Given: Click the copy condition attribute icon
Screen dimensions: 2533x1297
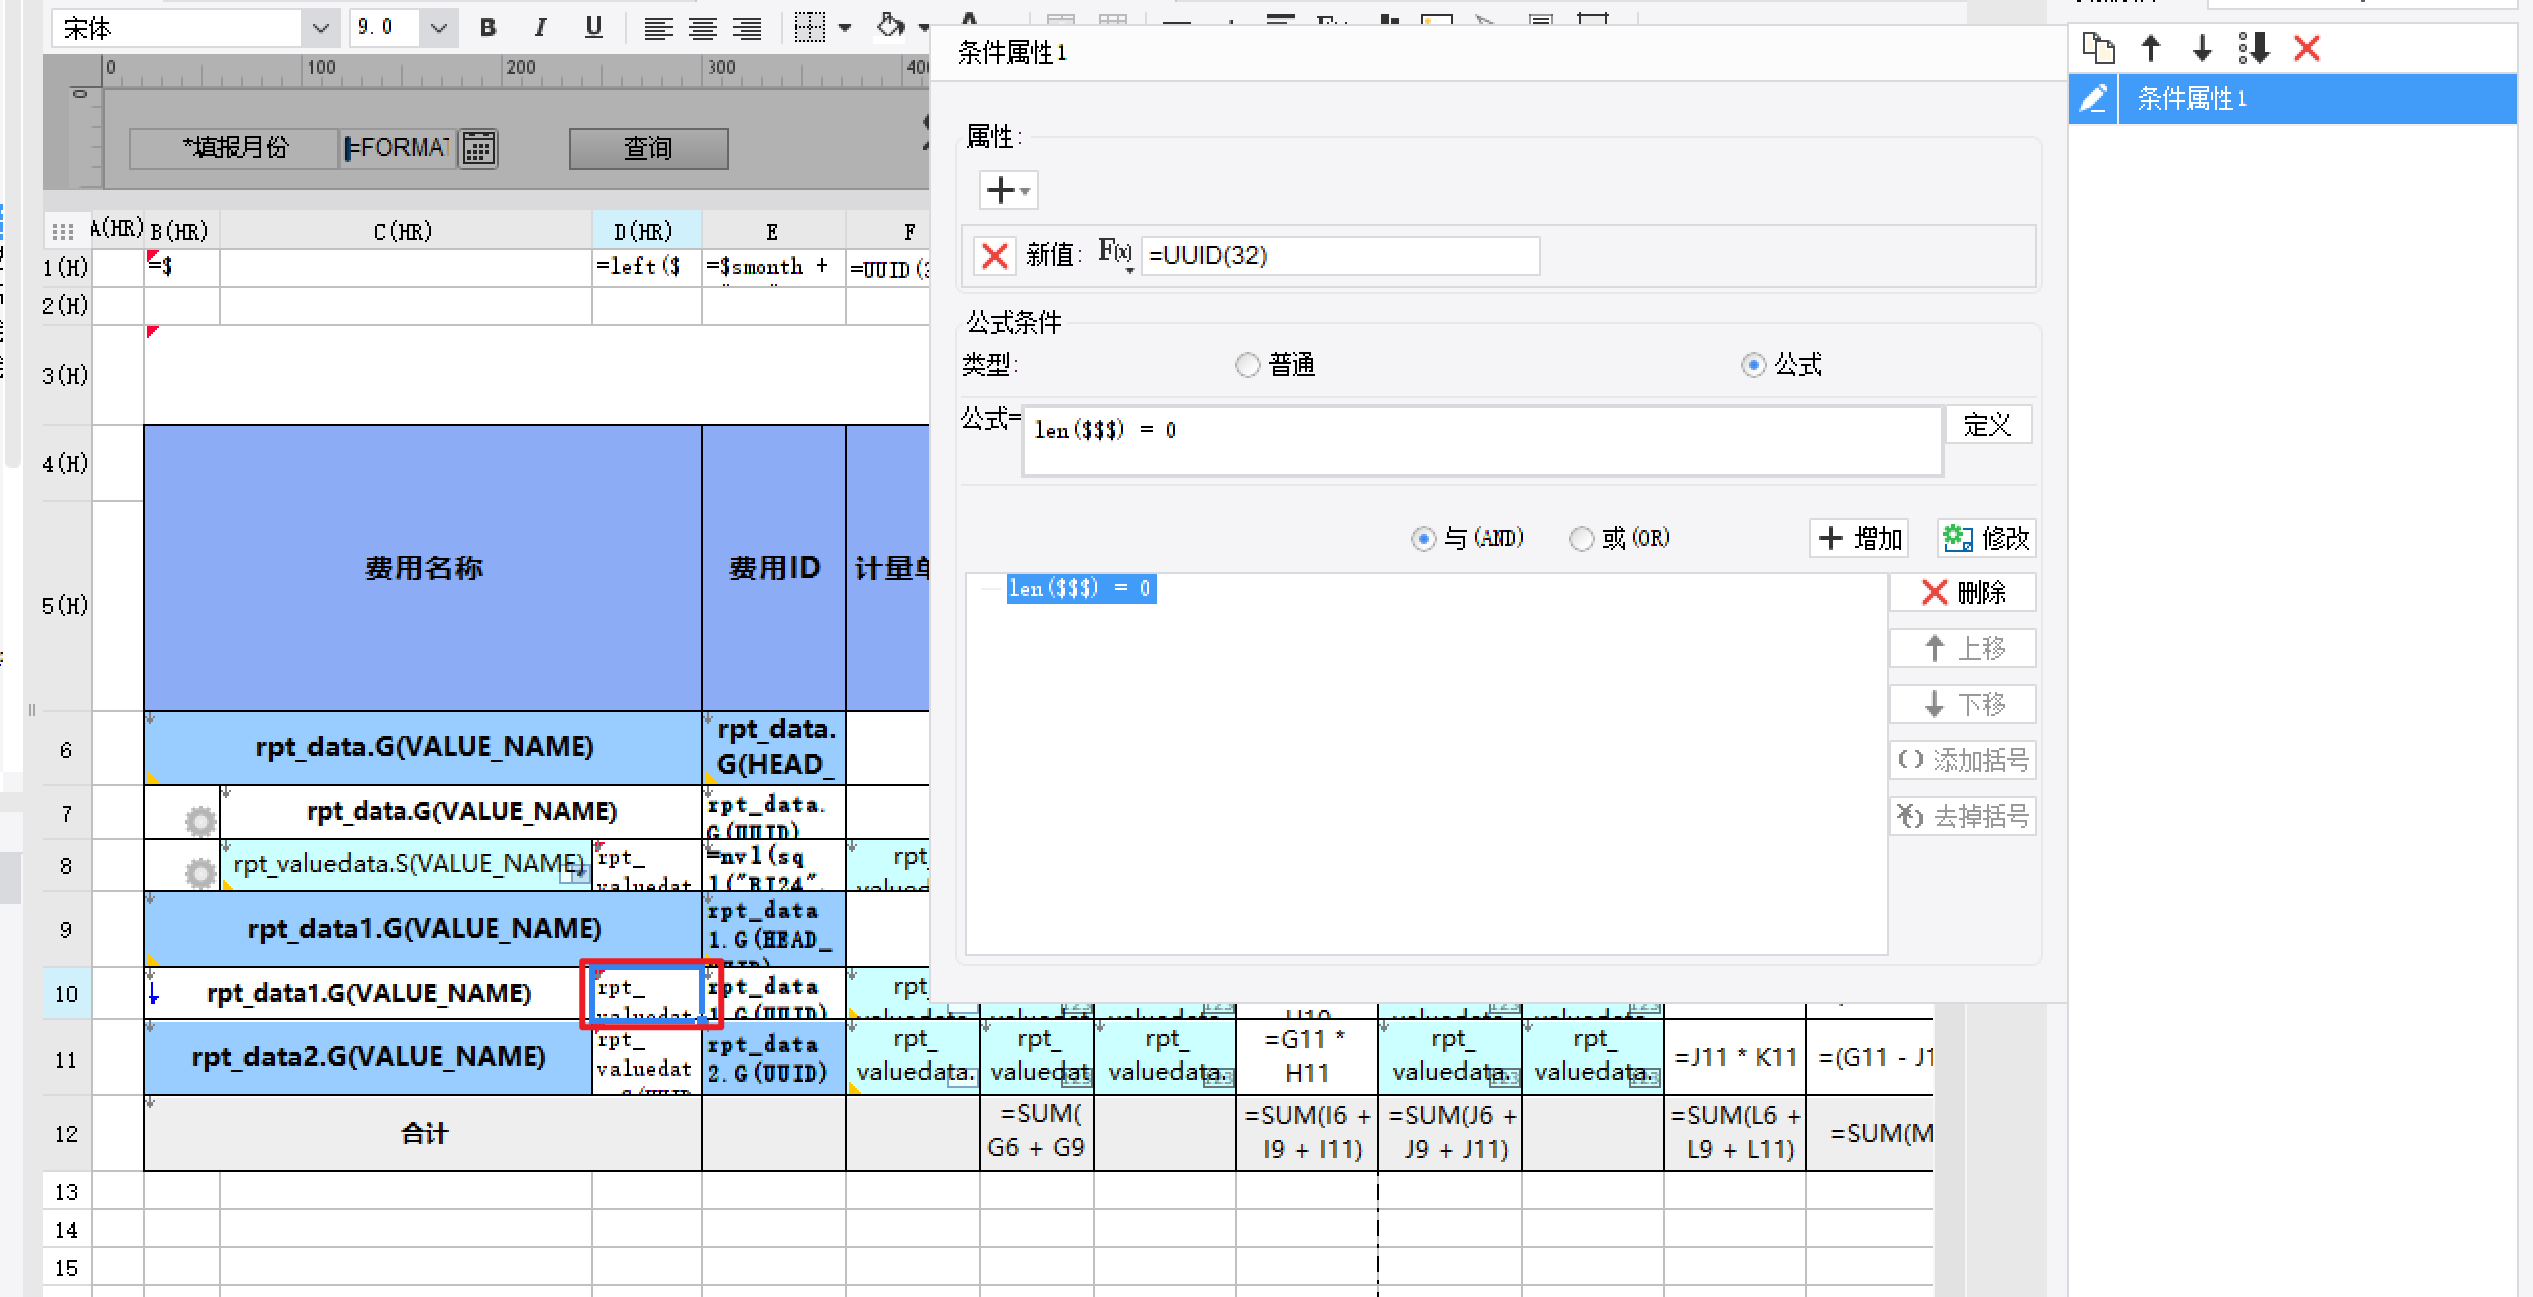Looking at the screenshot, I should 2098,48.
